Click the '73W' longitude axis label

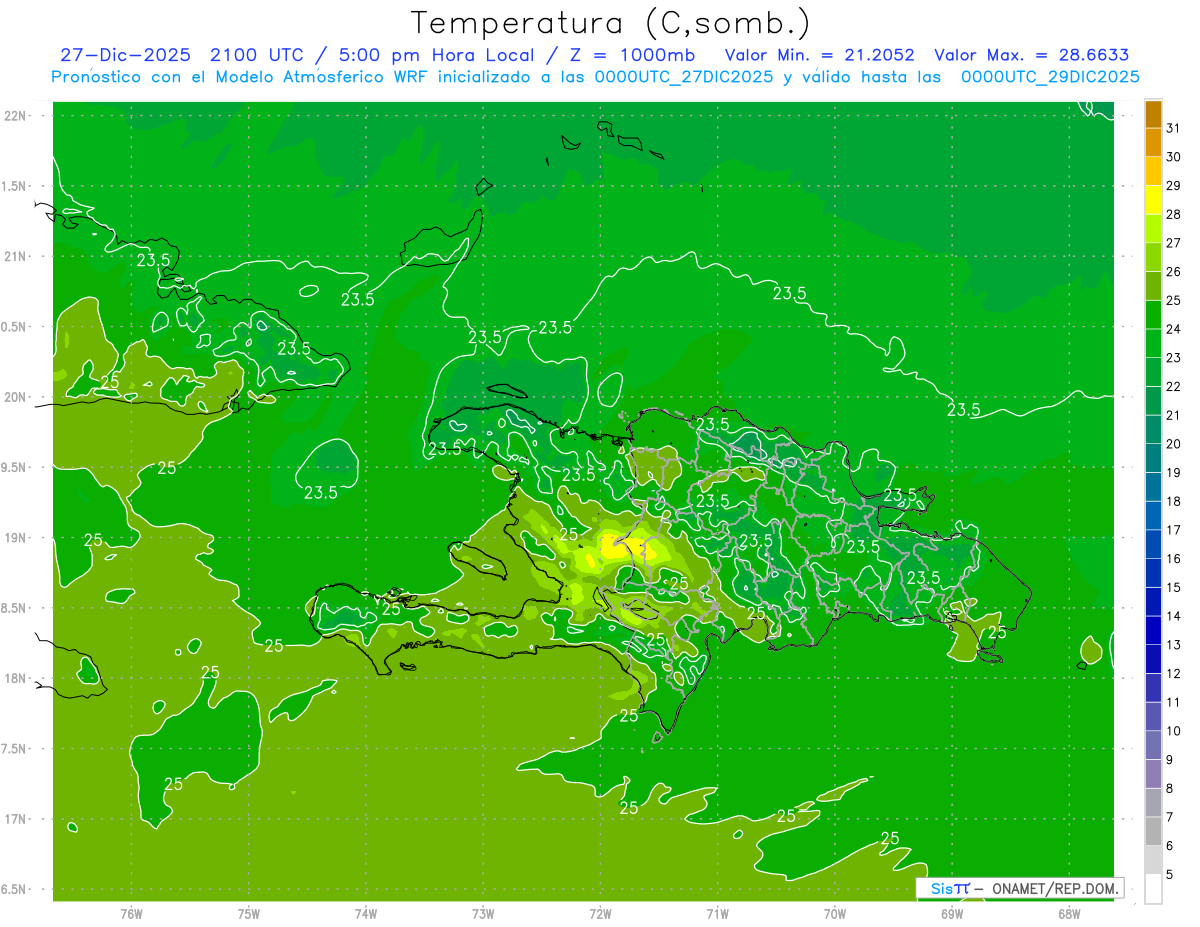click(x=483, y=913)
